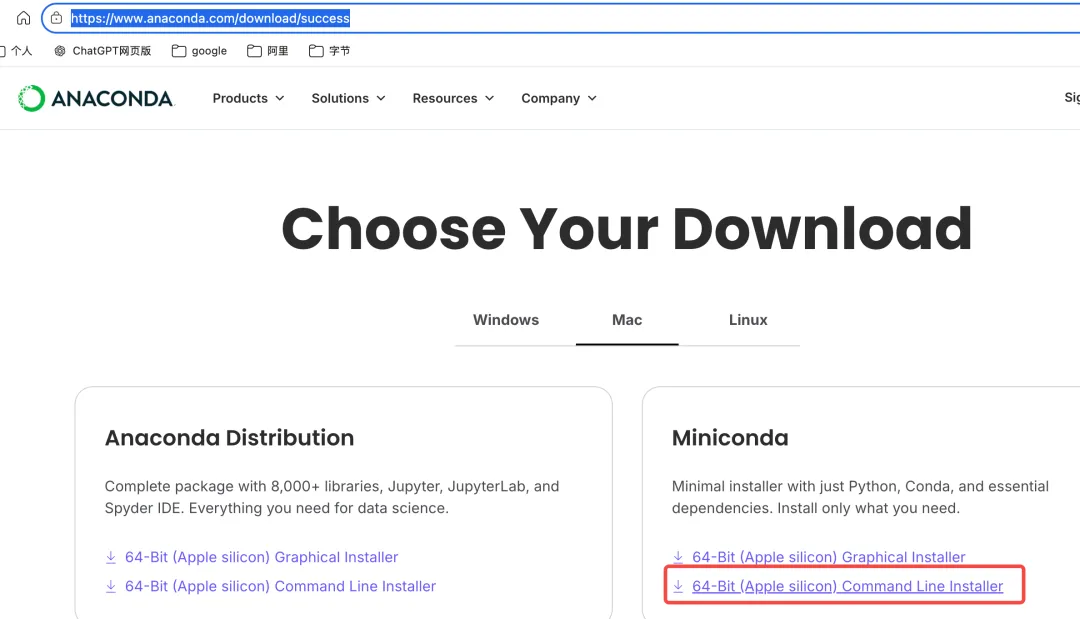Open the 阿里 bookmarks folder
Image resolution: width=1080 pixels, height=619 pixels.
click(x=268, y=51)
